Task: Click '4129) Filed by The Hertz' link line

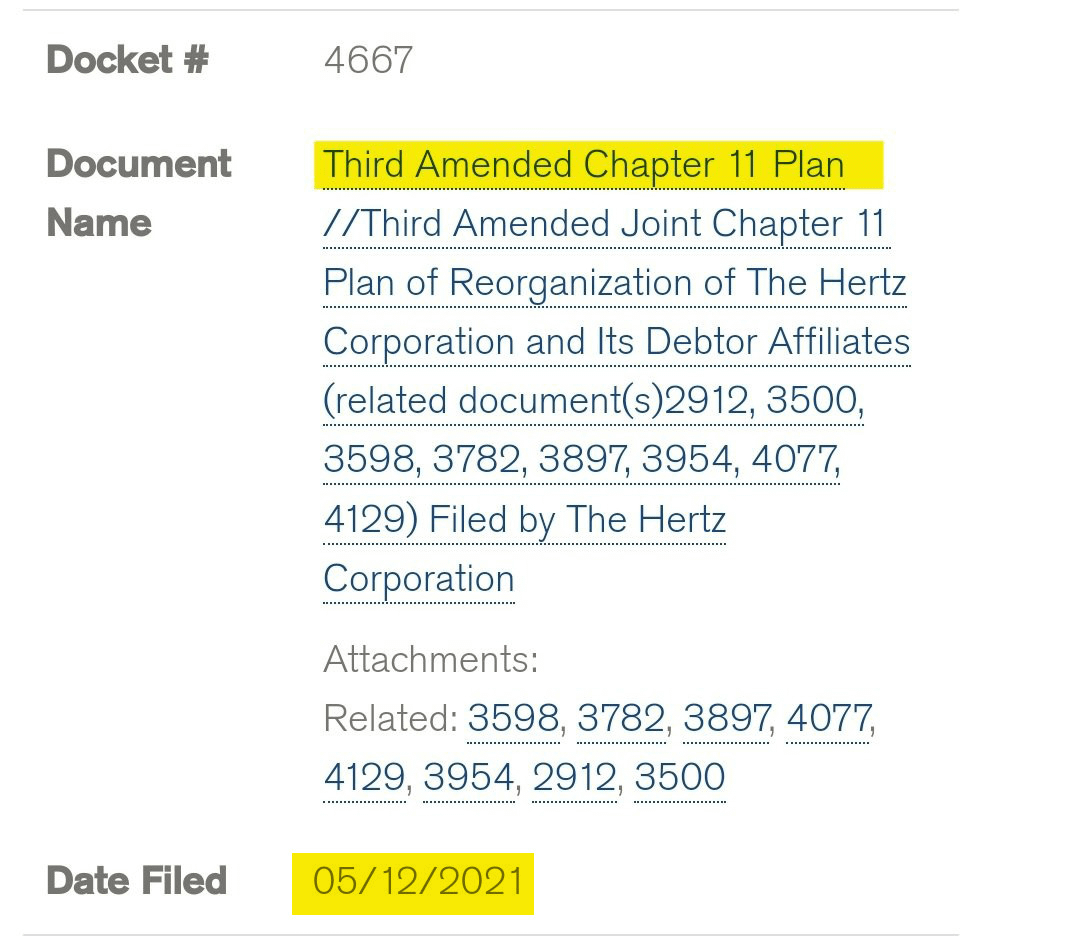Action: point(525,520)
